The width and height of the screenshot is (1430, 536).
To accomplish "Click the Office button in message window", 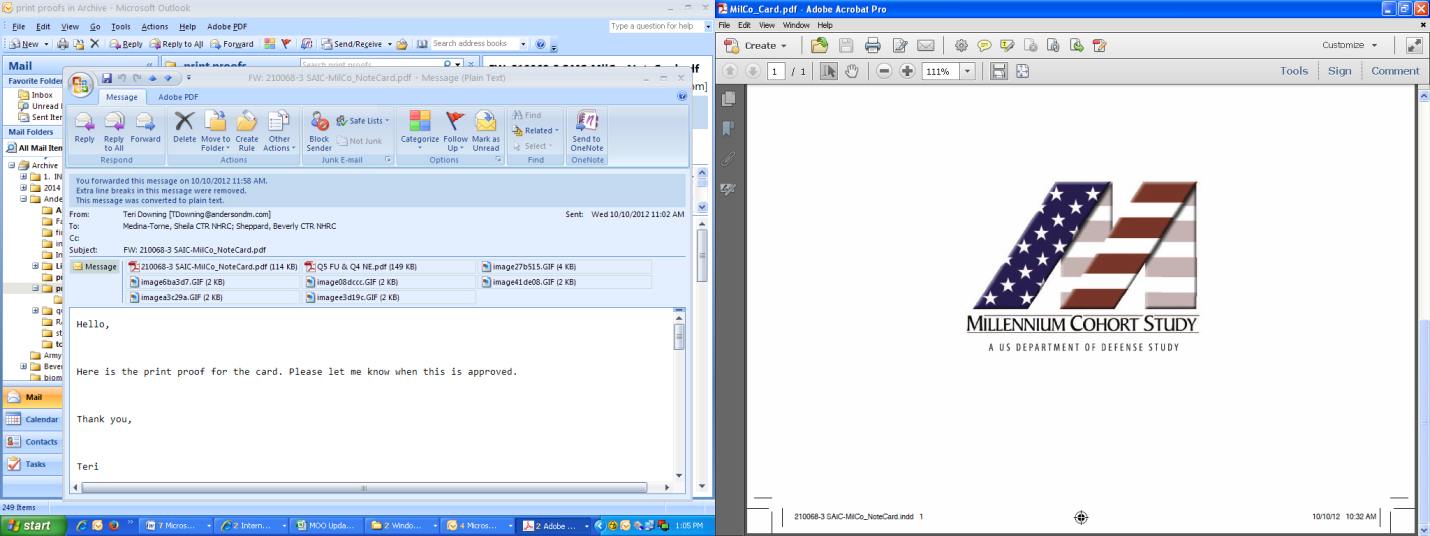I will point(81,84).
